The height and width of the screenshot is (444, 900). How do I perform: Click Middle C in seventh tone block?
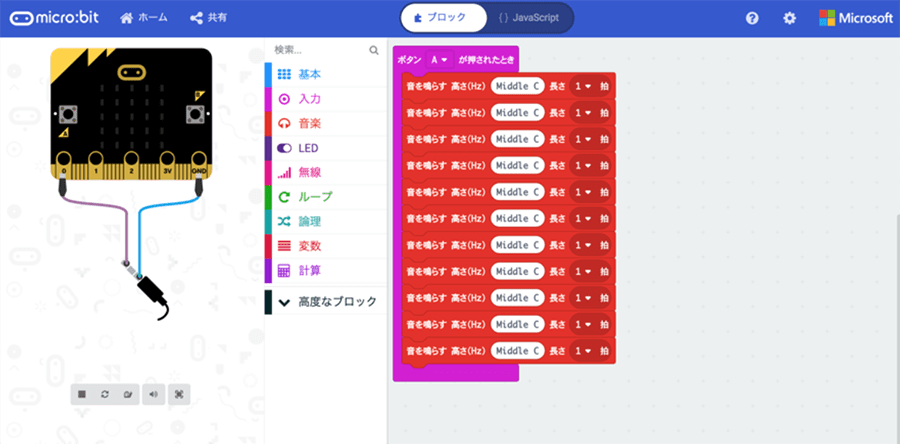[x=517, y=245]
